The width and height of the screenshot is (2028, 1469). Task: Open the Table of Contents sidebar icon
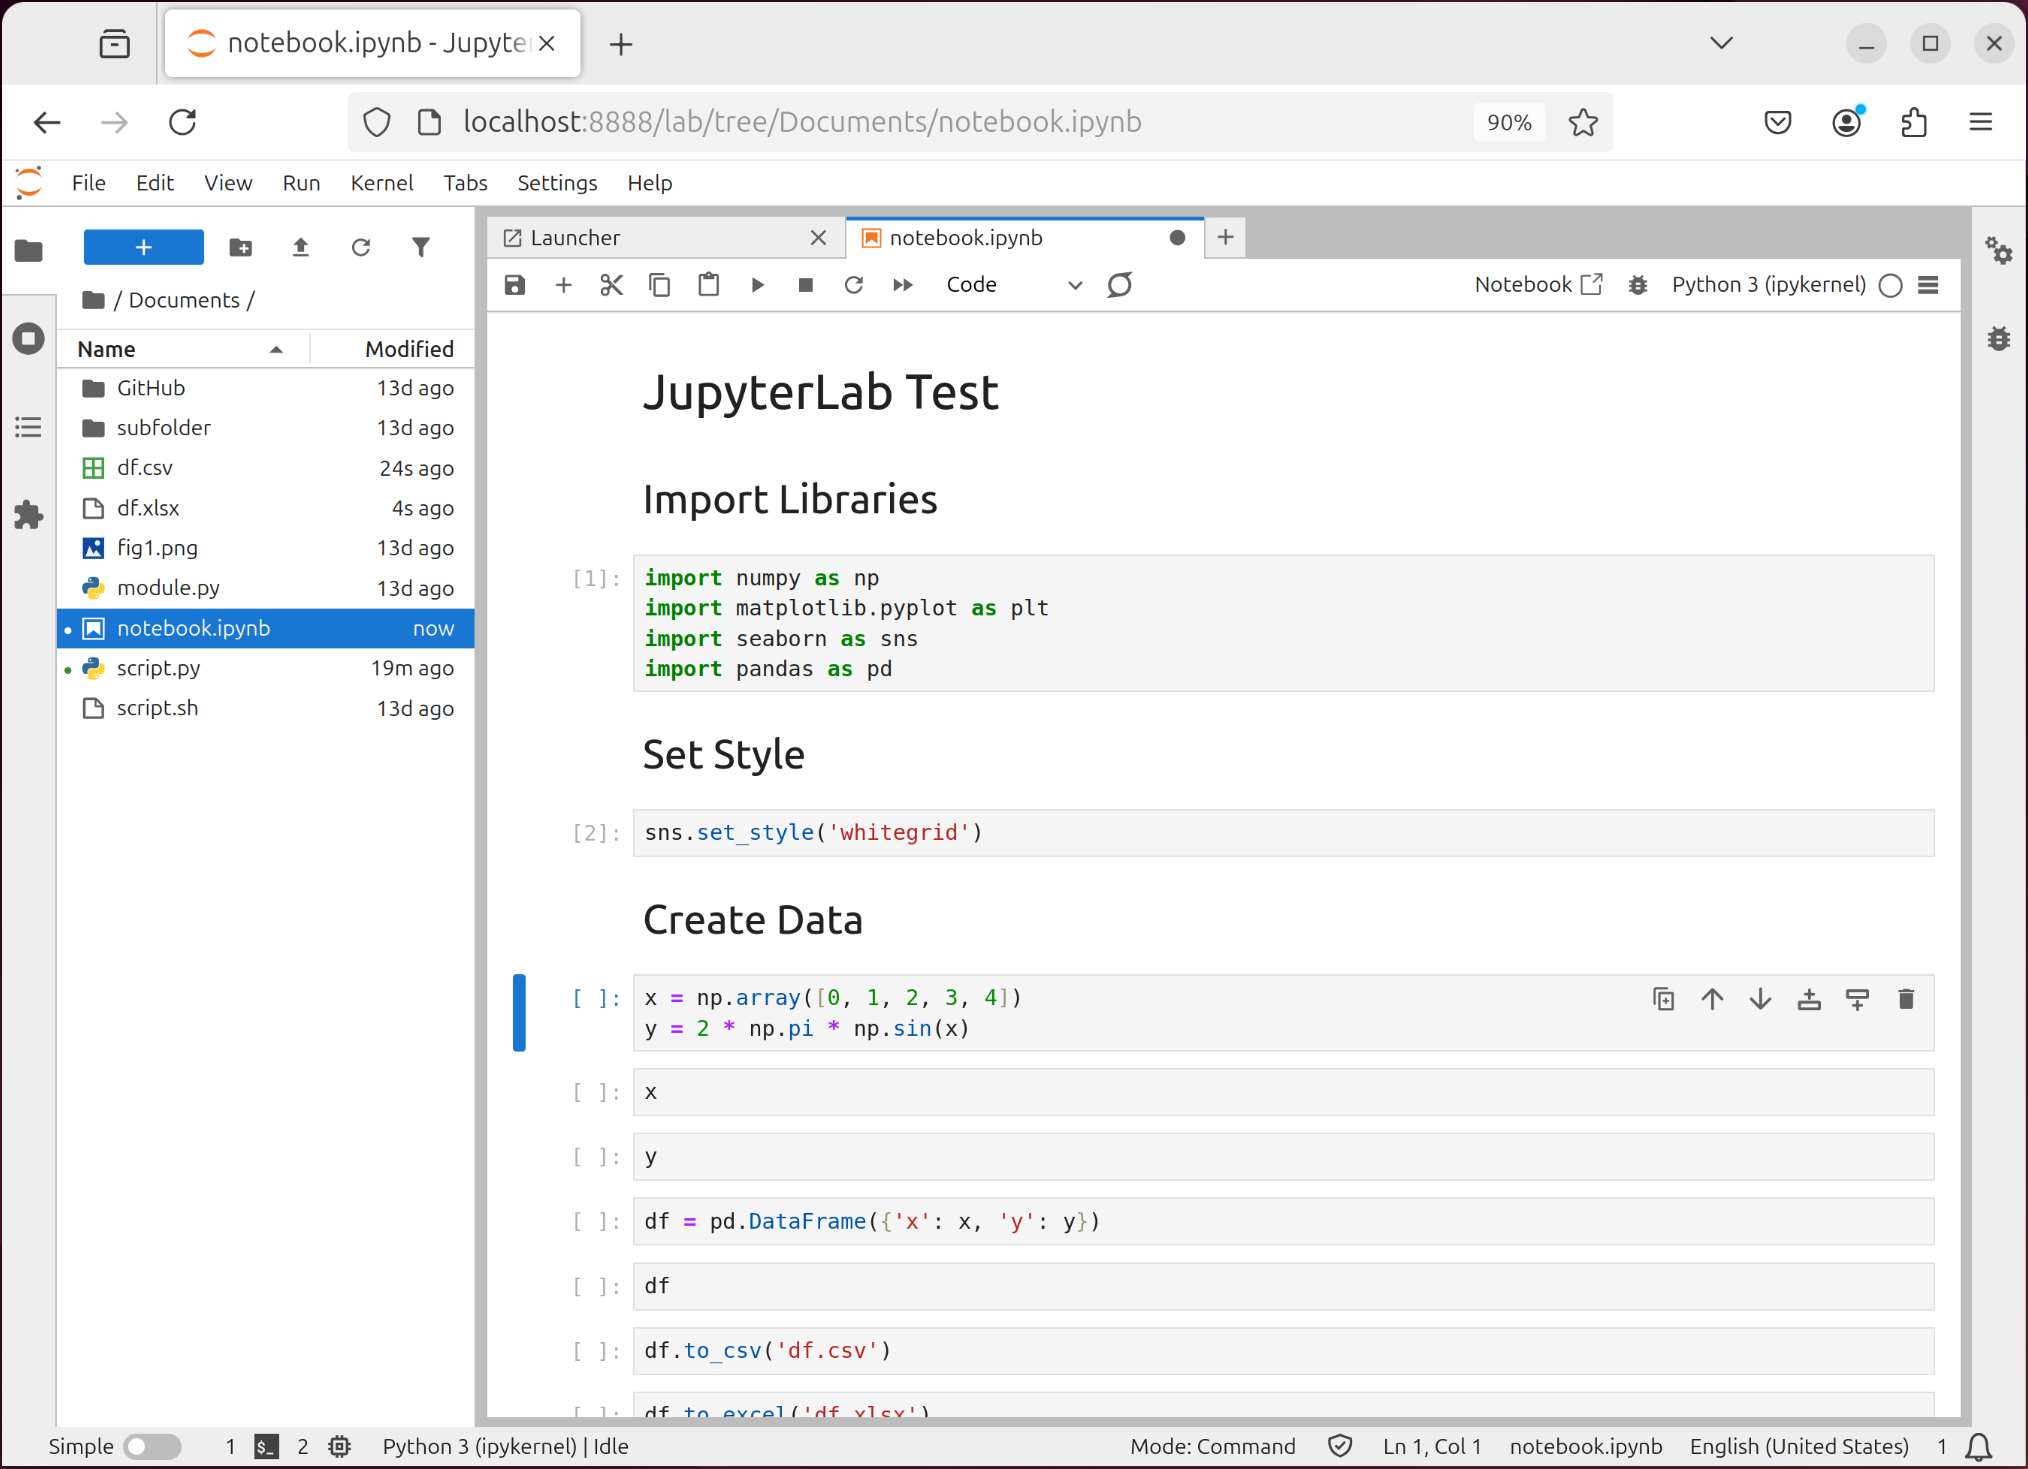point(29,427)
